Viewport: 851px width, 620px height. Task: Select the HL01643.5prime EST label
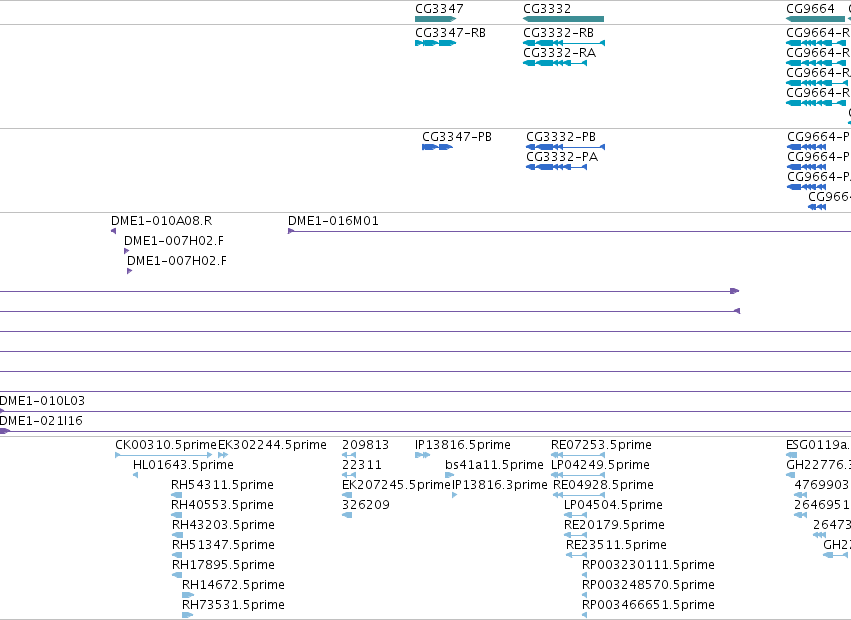point(183,465)
